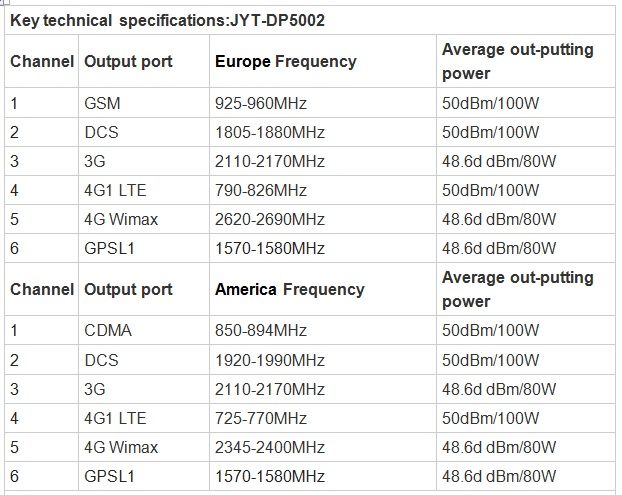Select the America Frequency header cell
The image size is (622, 495).
point(289,290)
